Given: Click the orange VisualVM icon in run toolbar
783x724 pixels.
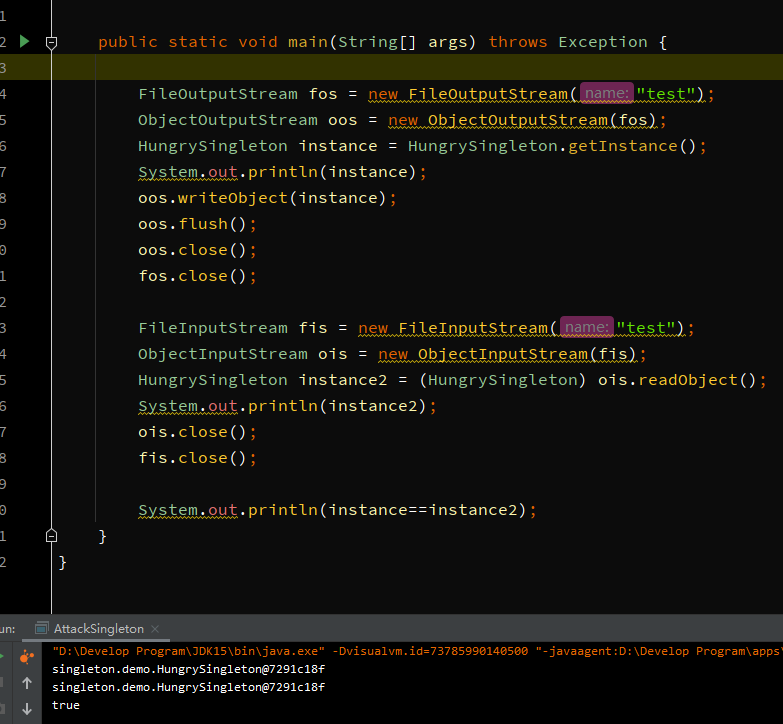Looking at the screenshot, I should coord(27,658).
